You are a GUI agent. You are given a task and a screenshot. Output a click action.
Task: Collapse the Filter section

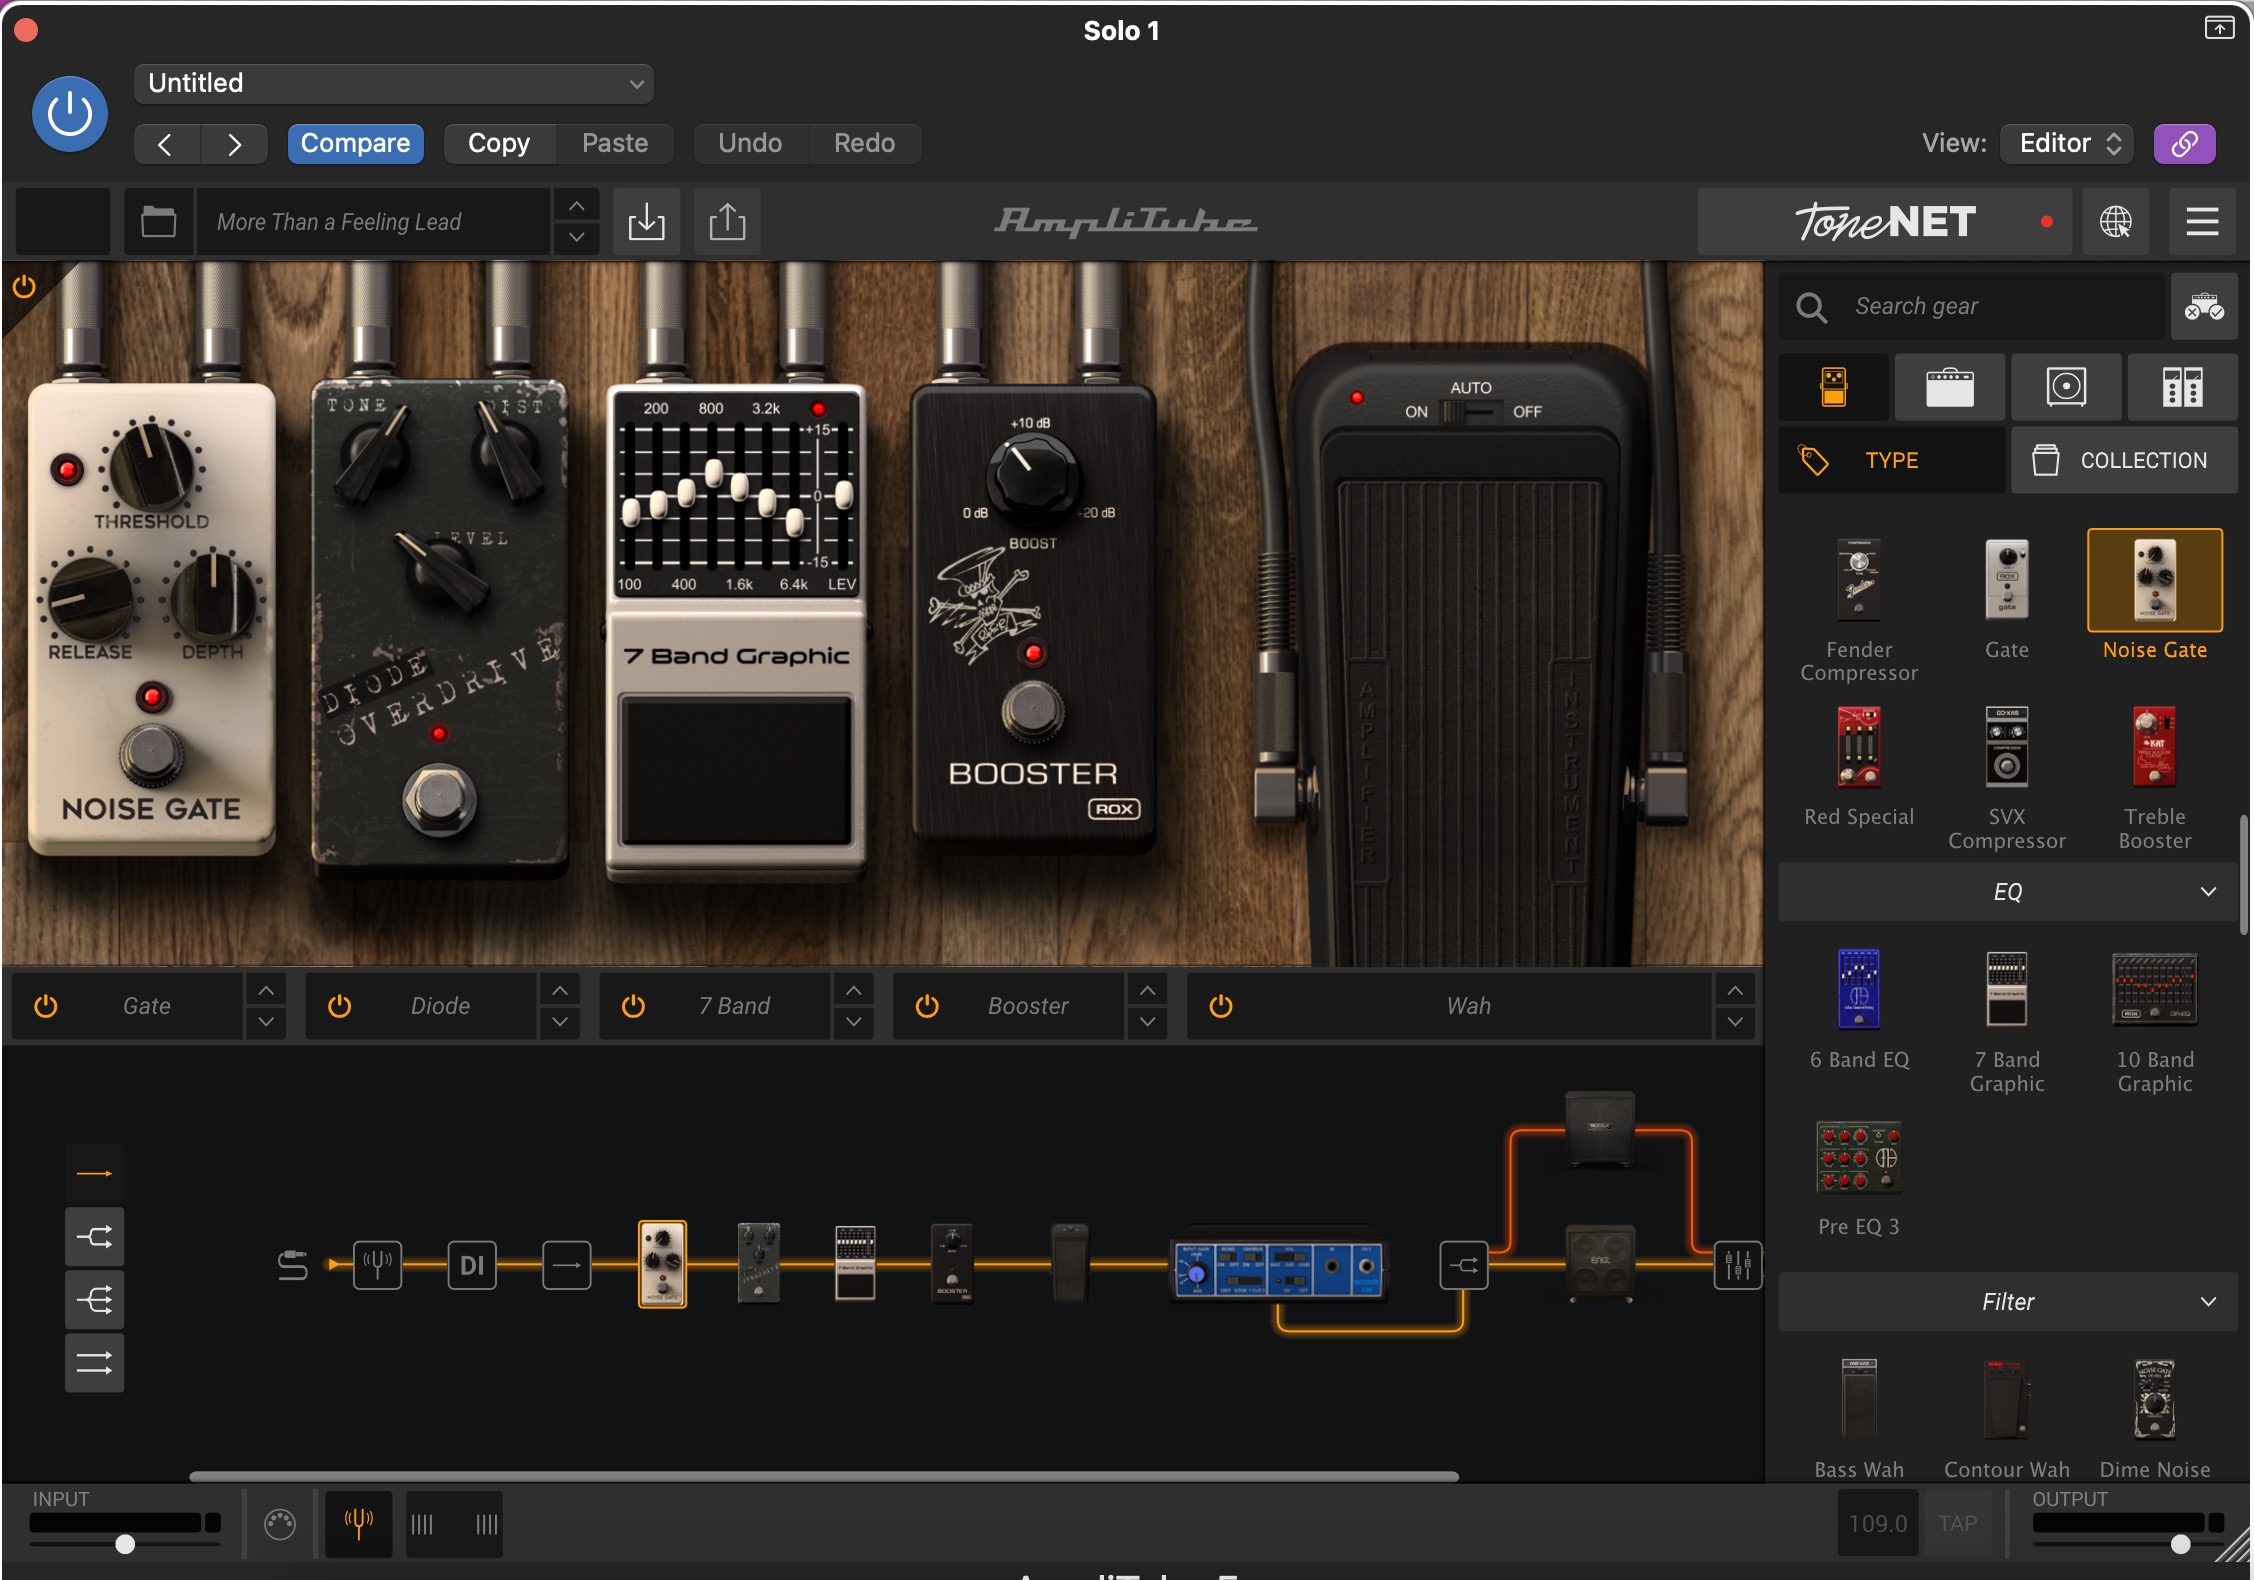coord(2008,1302)
